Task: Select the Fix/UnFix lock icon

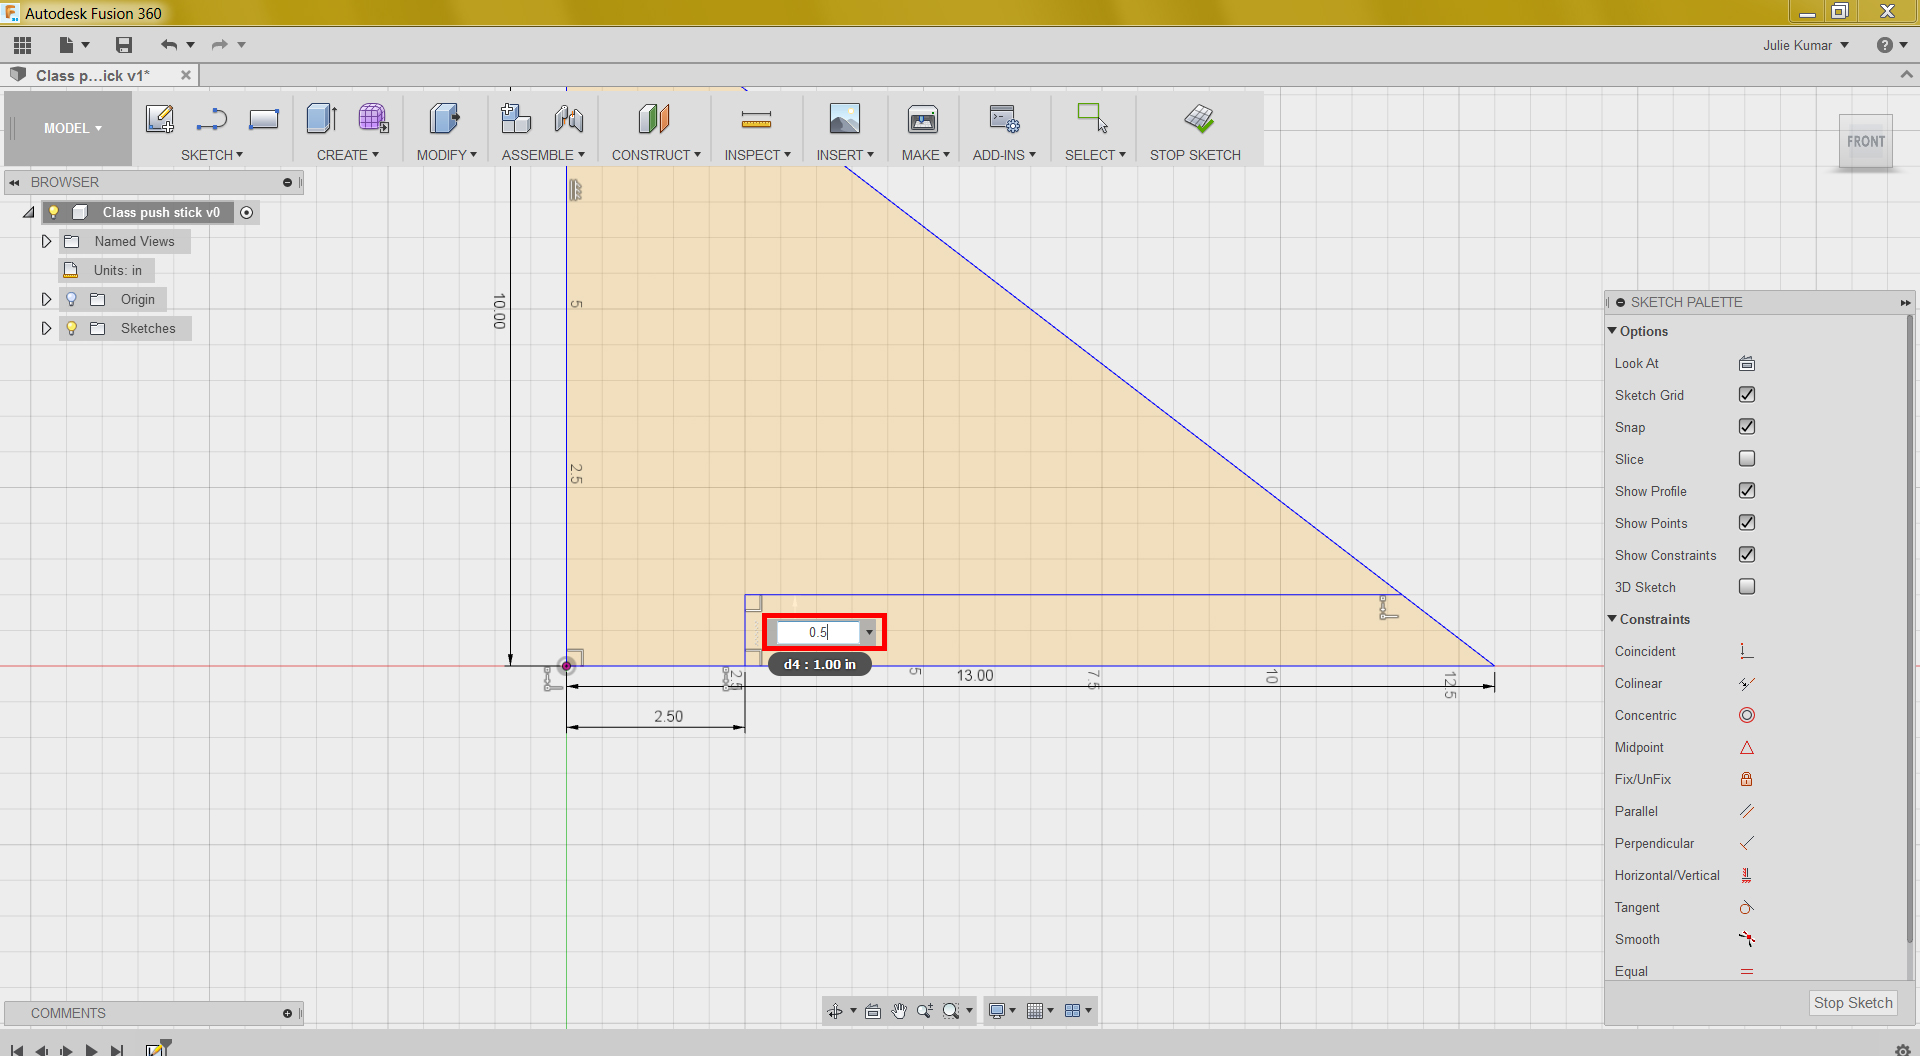Action: pos(1747,779)
